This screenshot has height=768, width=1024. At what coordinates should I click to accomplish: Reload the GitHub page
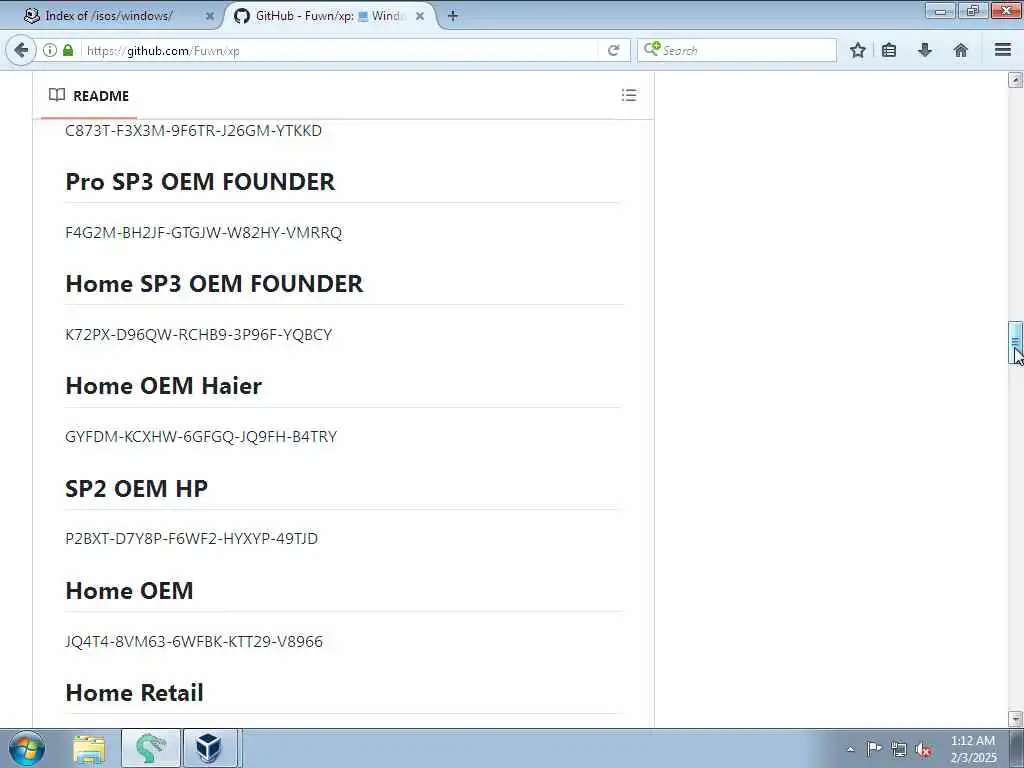point(613,50)
